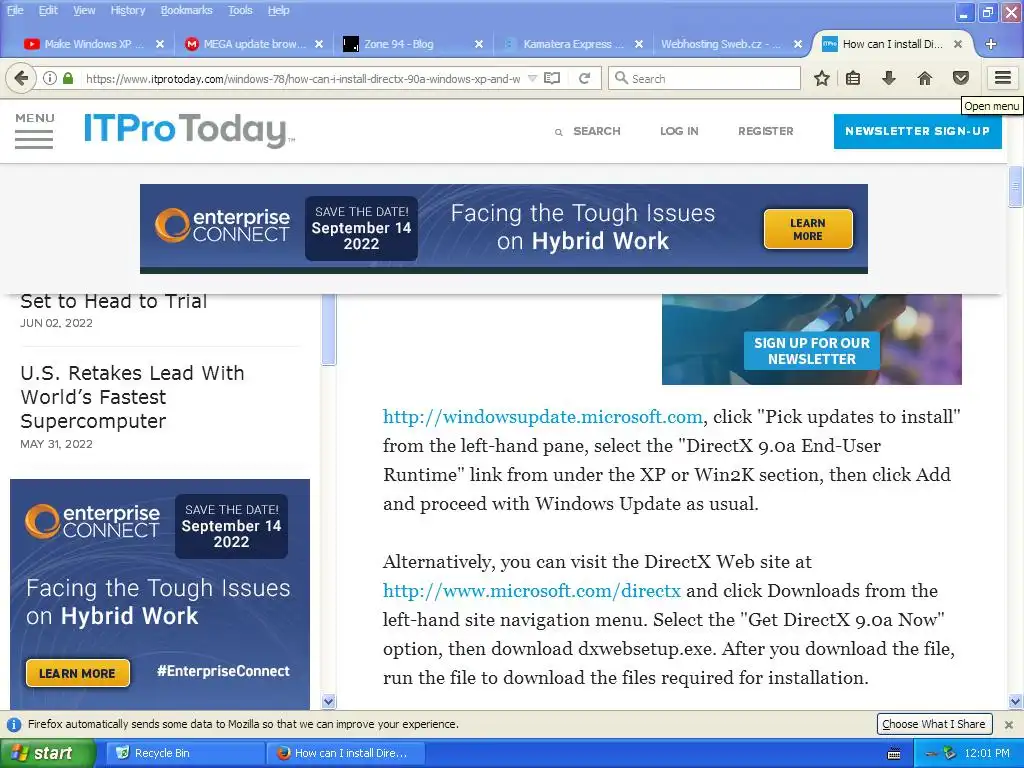Click the browser back arrow button

coord(21,78)
